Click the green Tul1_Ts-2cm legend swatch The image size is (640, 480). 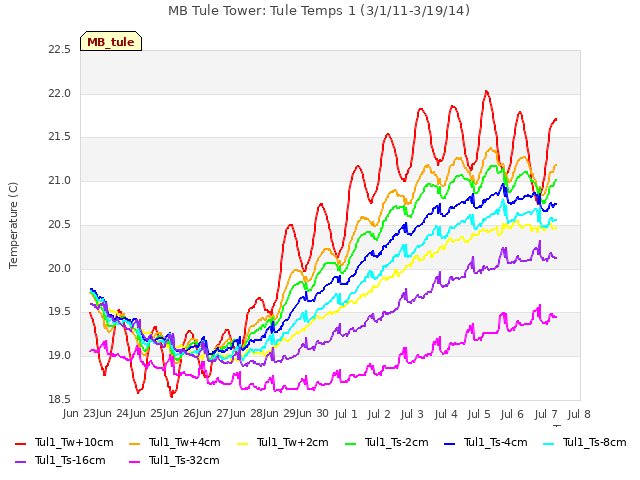(x=350, y=444)
